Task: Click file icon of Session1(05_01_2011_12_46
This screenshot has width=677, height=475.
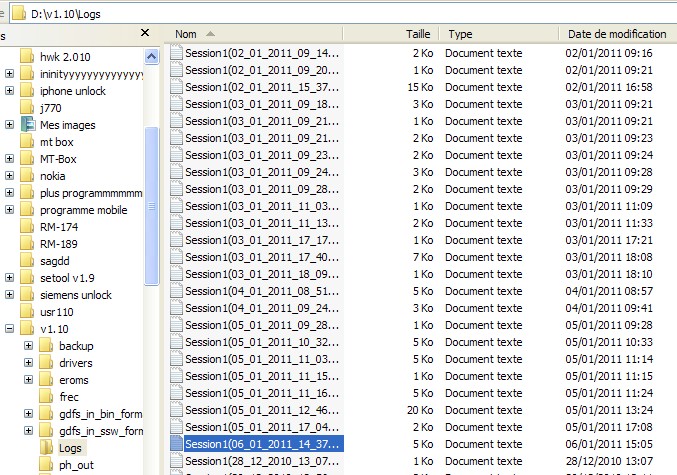Action: (176, 410)
